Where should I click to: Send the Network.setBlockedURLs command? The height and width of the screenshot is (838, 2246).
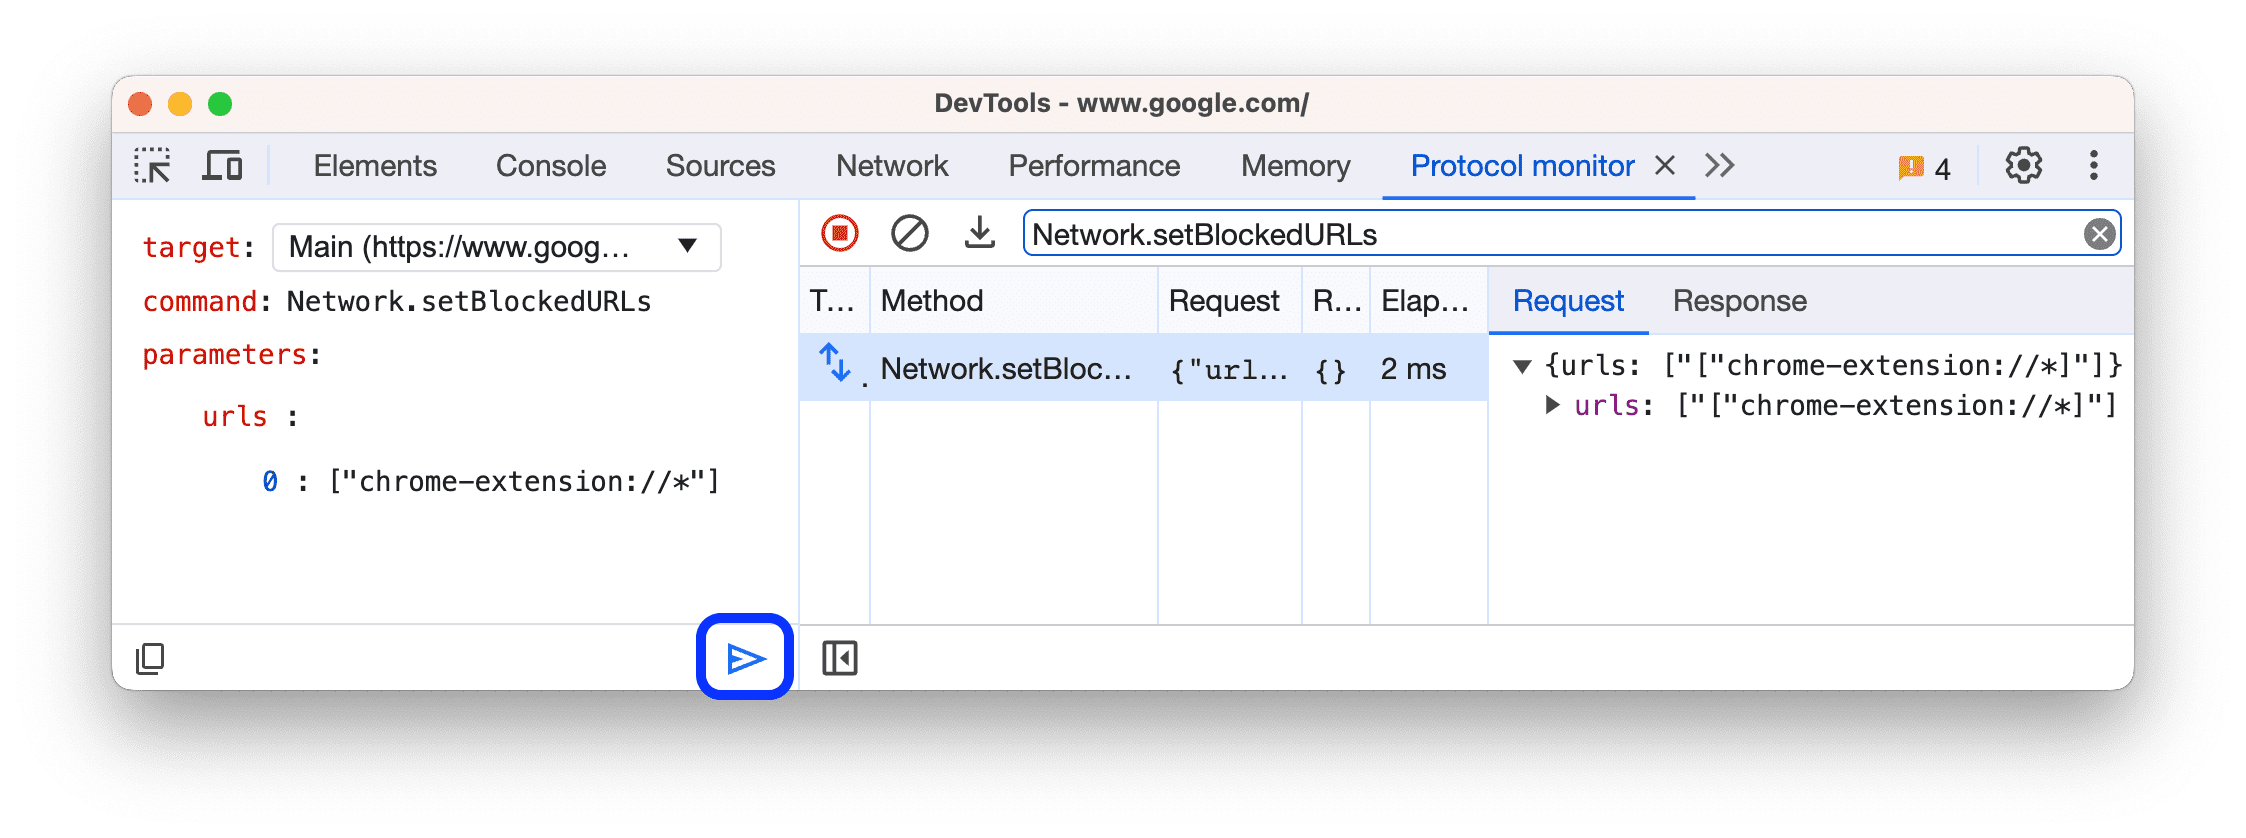pyautogui.click(x=744, y=657)
